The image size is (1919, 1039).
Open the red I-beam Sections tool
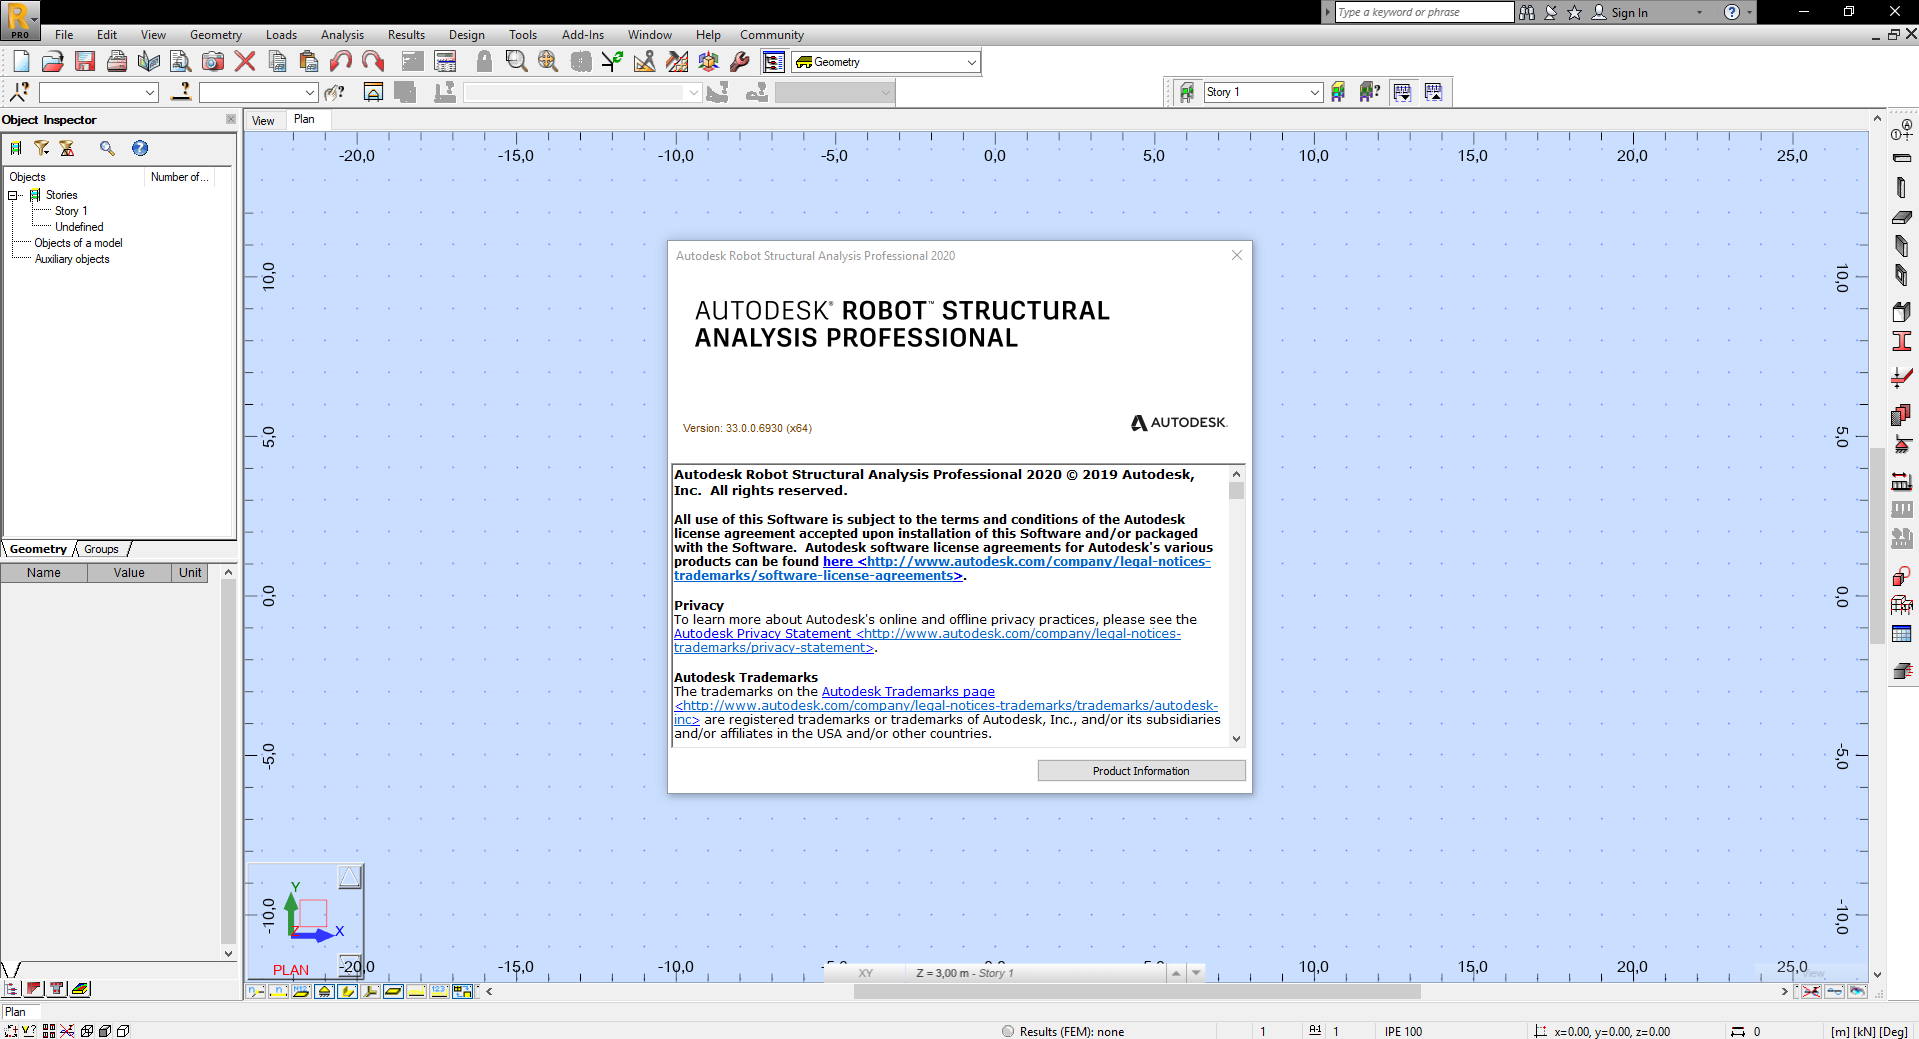tap(1901, 341)
